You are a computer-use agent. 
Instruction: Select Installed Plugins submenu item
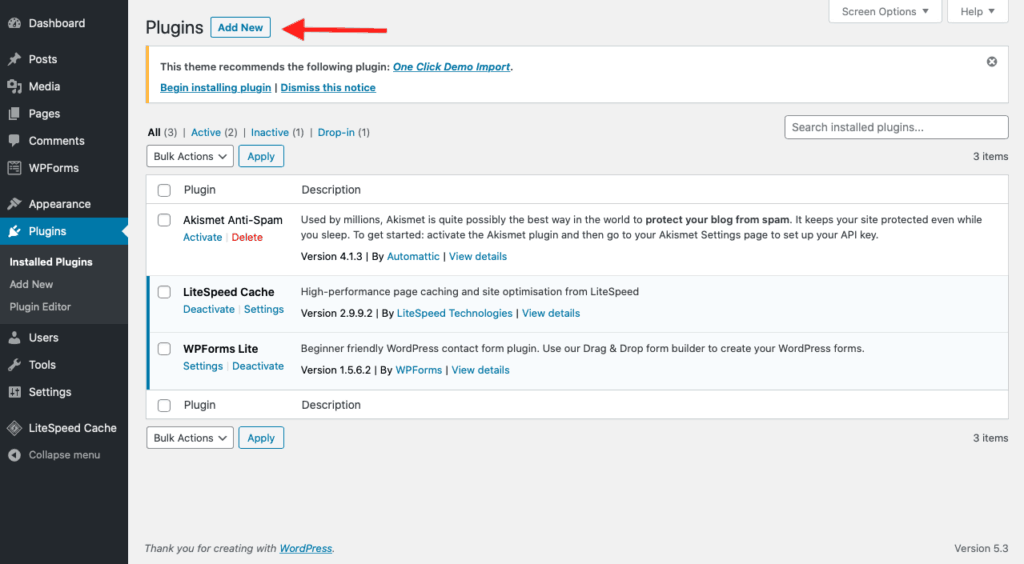tap(51, 262)
